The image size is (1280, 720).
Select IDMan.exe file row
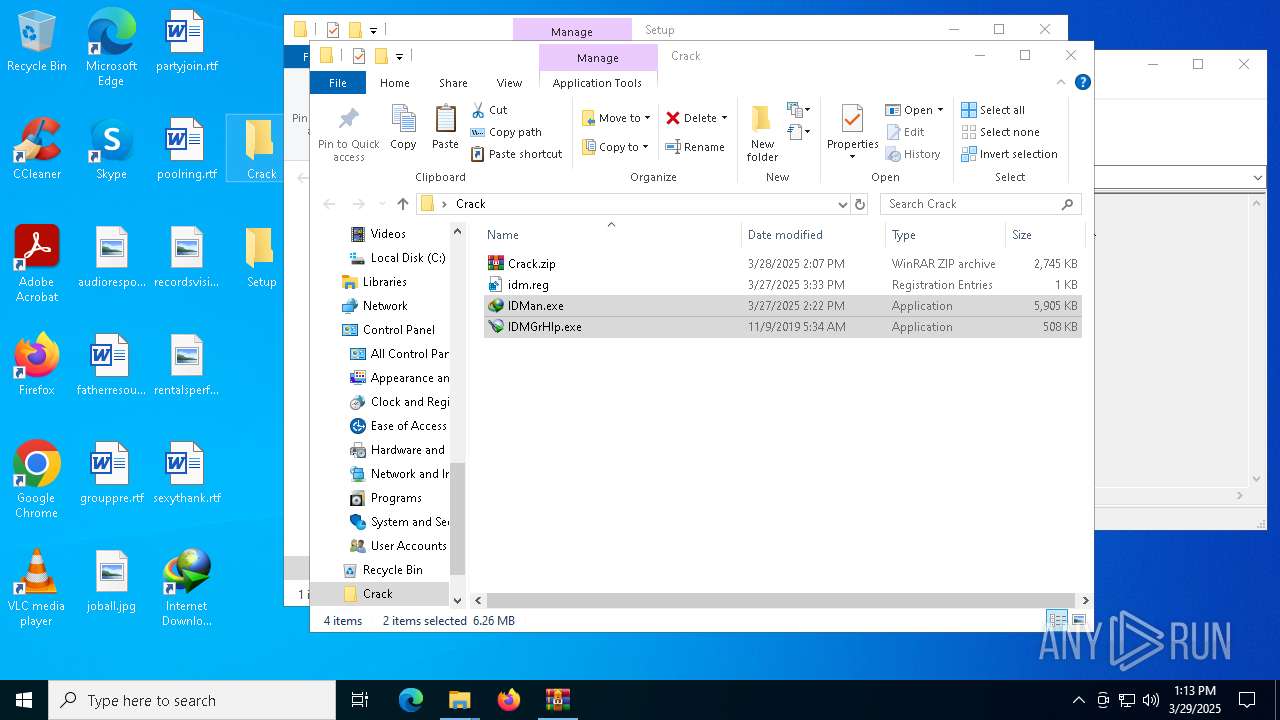pos(782,306)
